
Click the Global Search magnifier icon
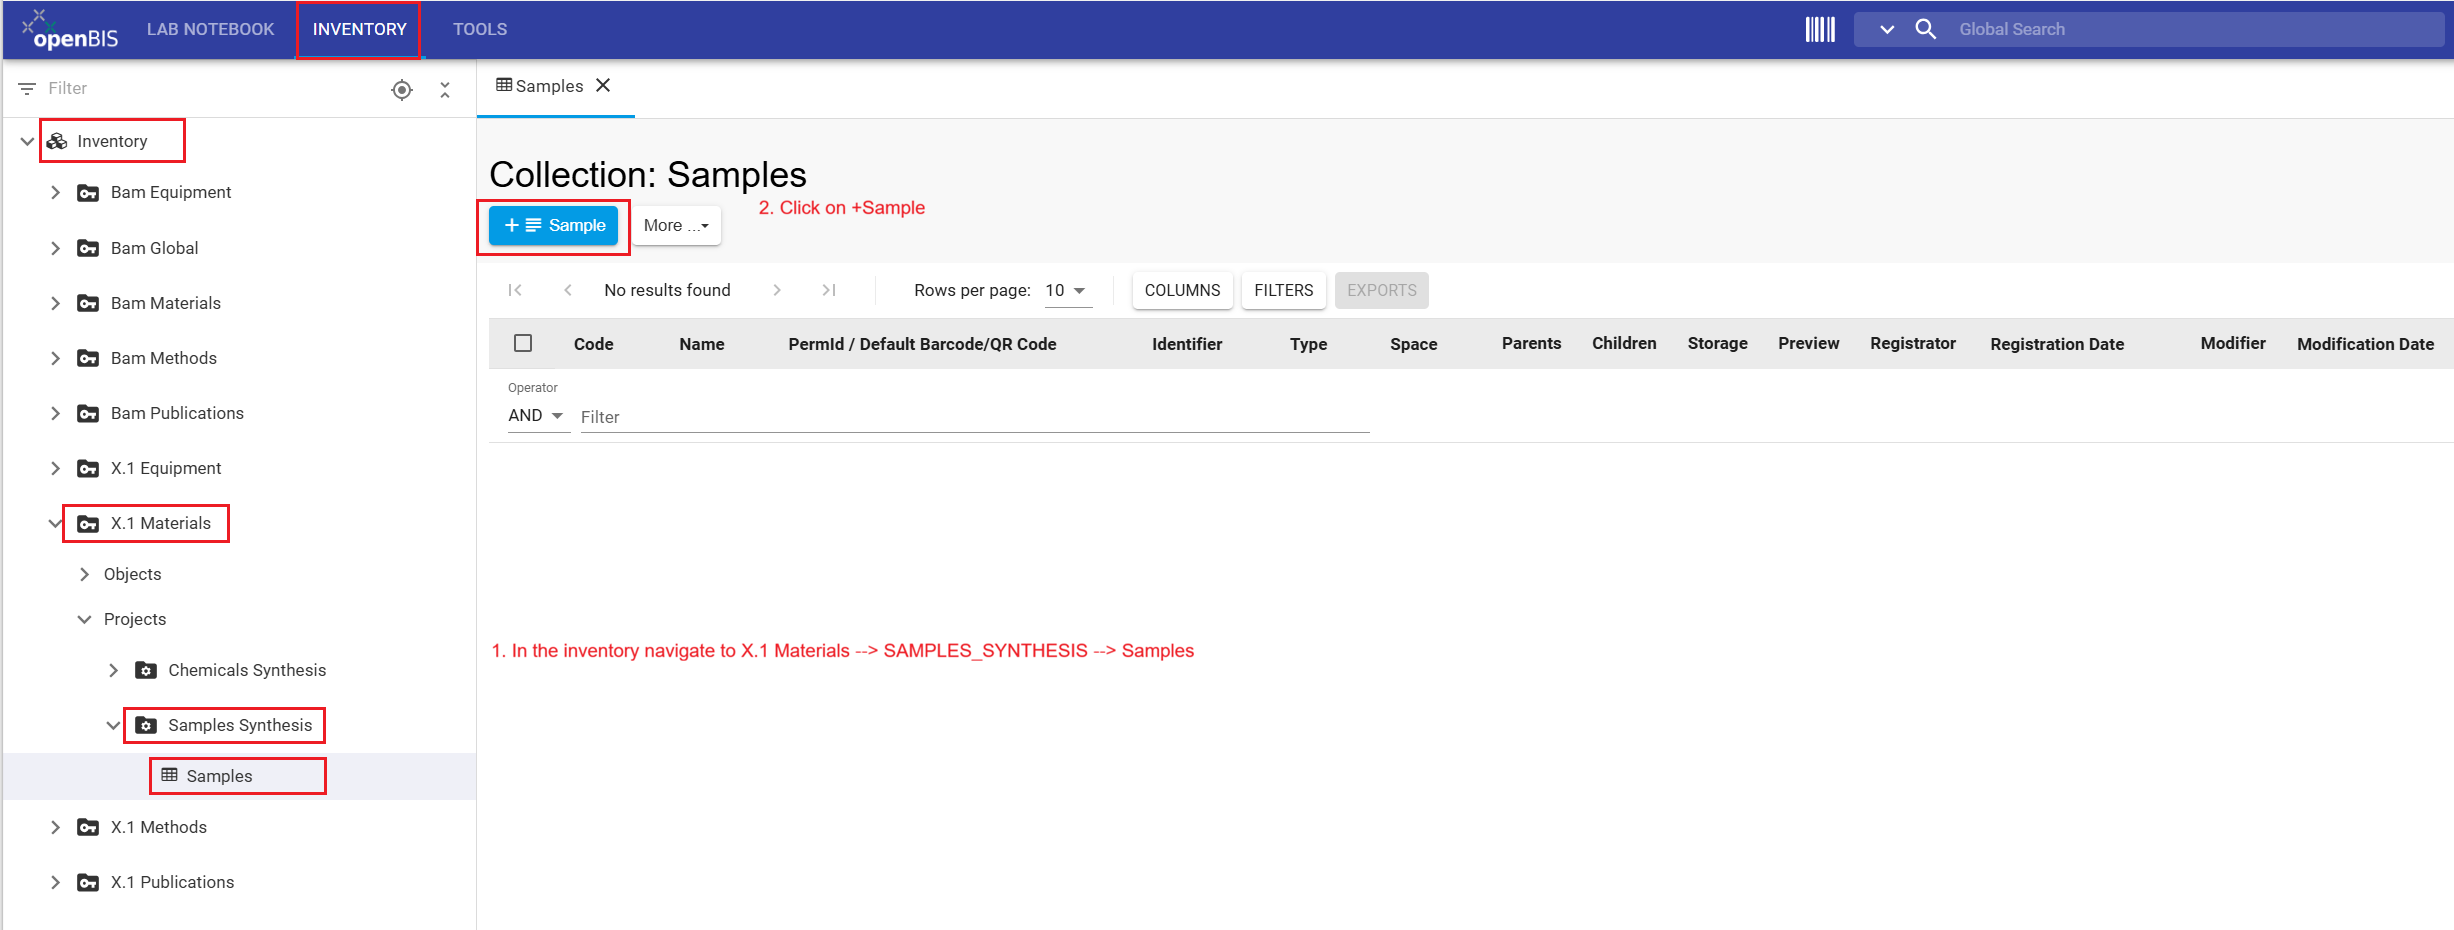[1925, 29]
